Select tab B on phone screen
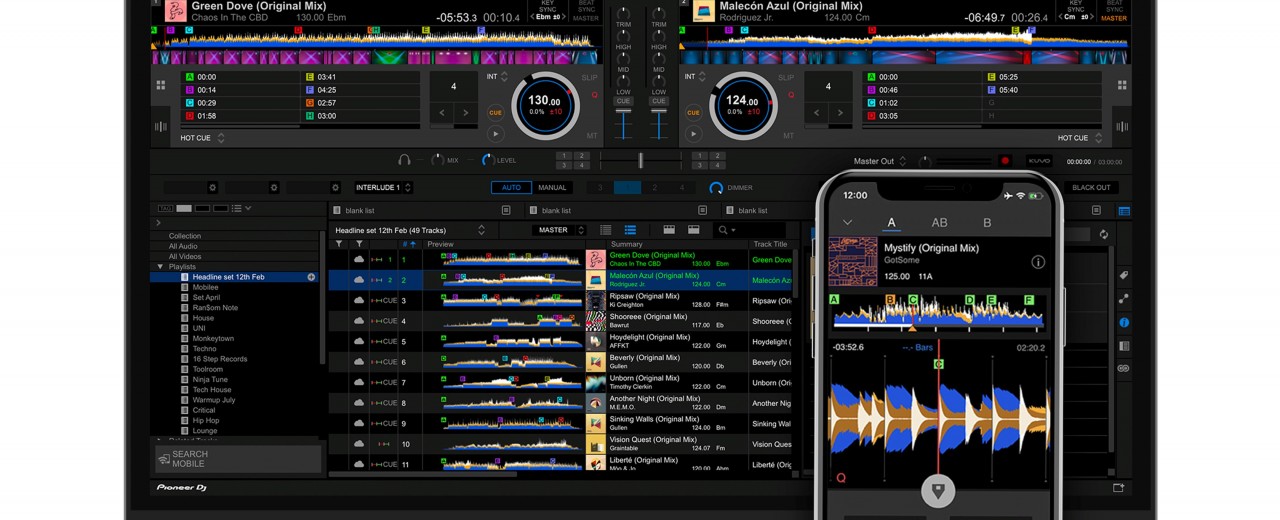Viewport: 1280px width, 520px height. pyautogui.click(x=987, y=223)
